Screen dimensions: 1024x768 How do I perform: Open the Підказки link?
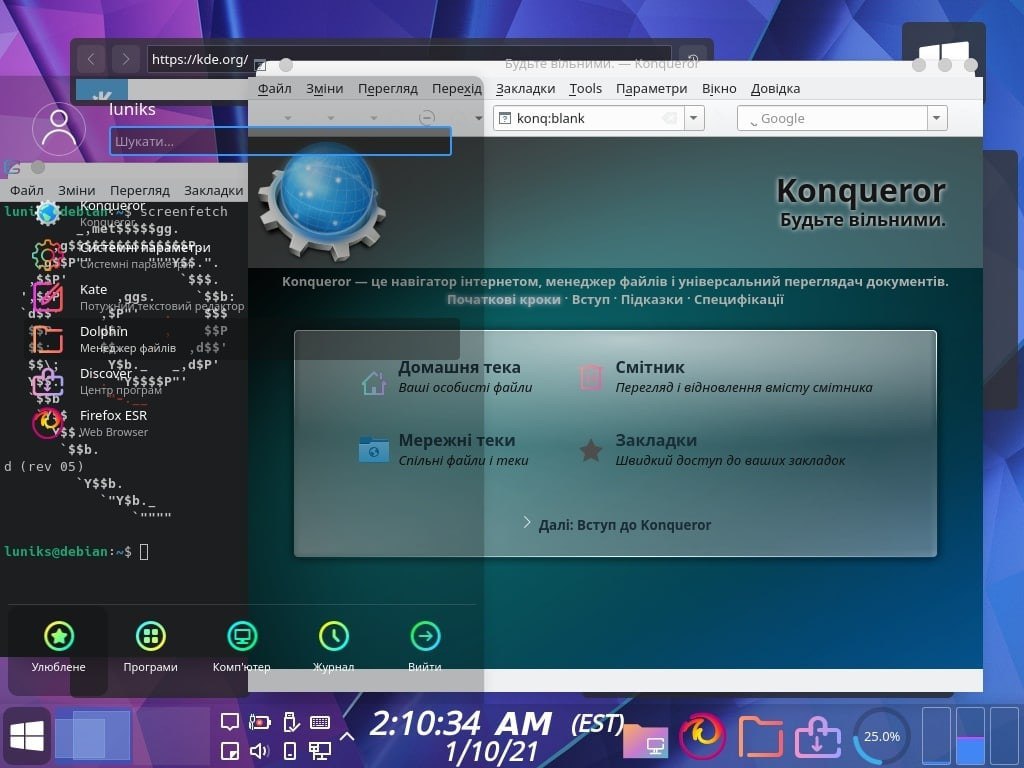(x=652, y=299)
